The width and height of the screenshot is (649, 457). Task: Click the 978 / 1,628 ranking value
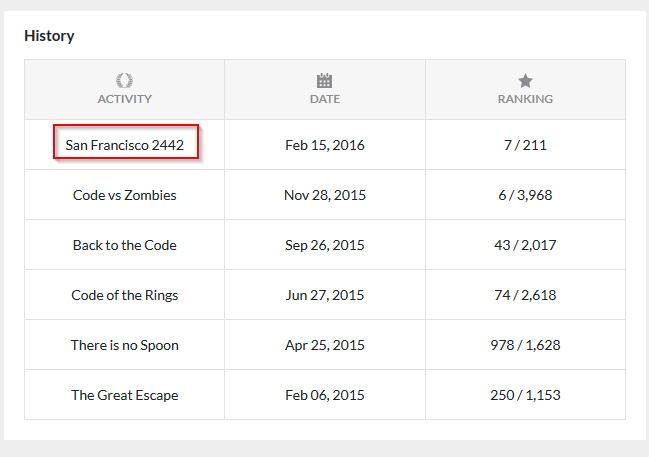point(525,345)
